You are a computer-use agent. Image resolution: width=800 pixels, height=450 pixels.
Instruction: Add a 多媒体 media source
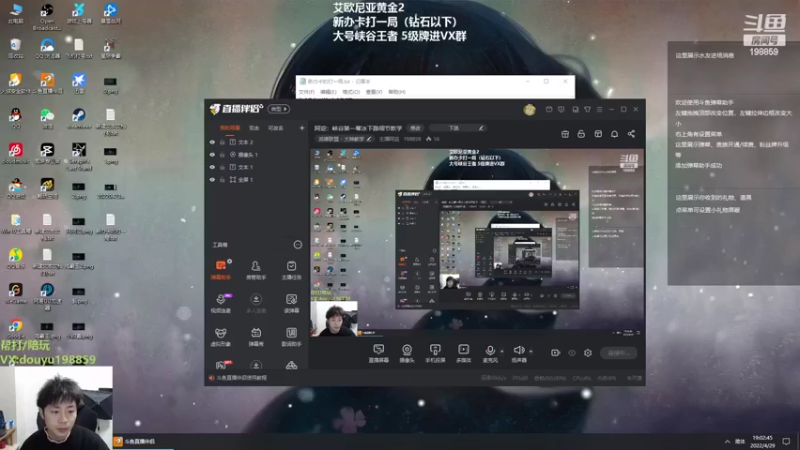pyautogui.click(x=463, y=353)
